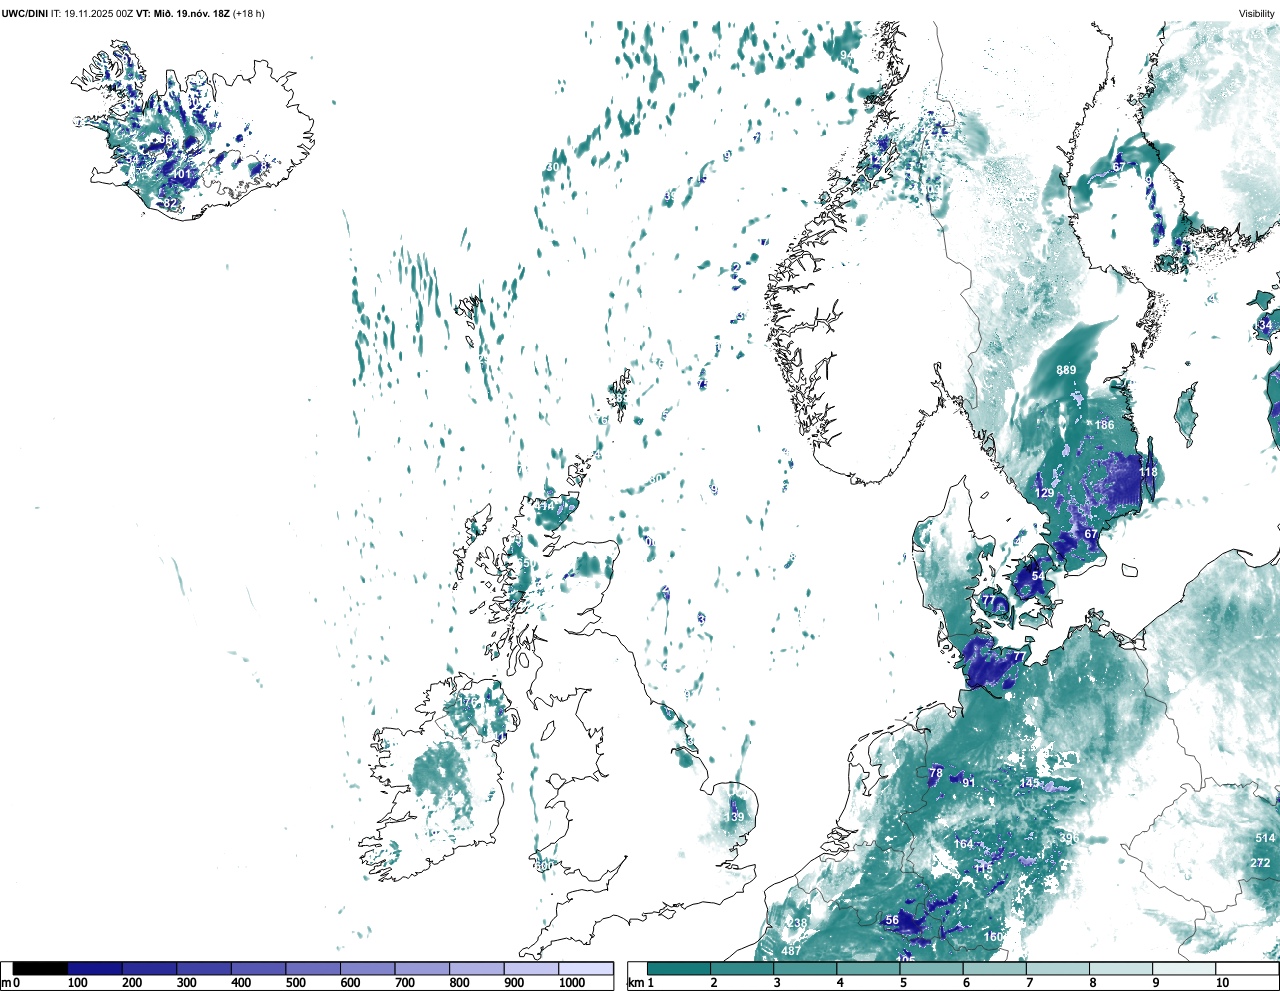Click the 100–200 m dark navy legend swatch
This screenshot has width=1280, height=991.
point(95,968)
